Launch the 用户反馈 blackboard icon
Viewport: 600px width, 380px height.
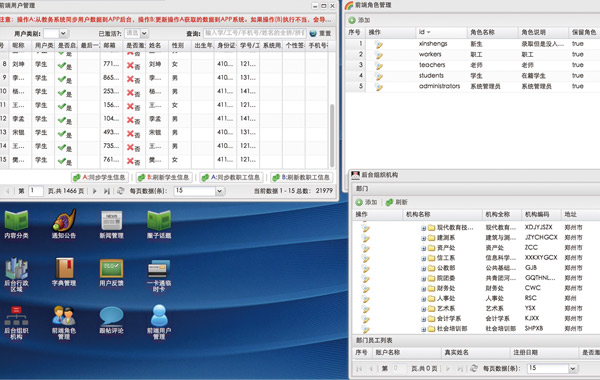(111, 272)
